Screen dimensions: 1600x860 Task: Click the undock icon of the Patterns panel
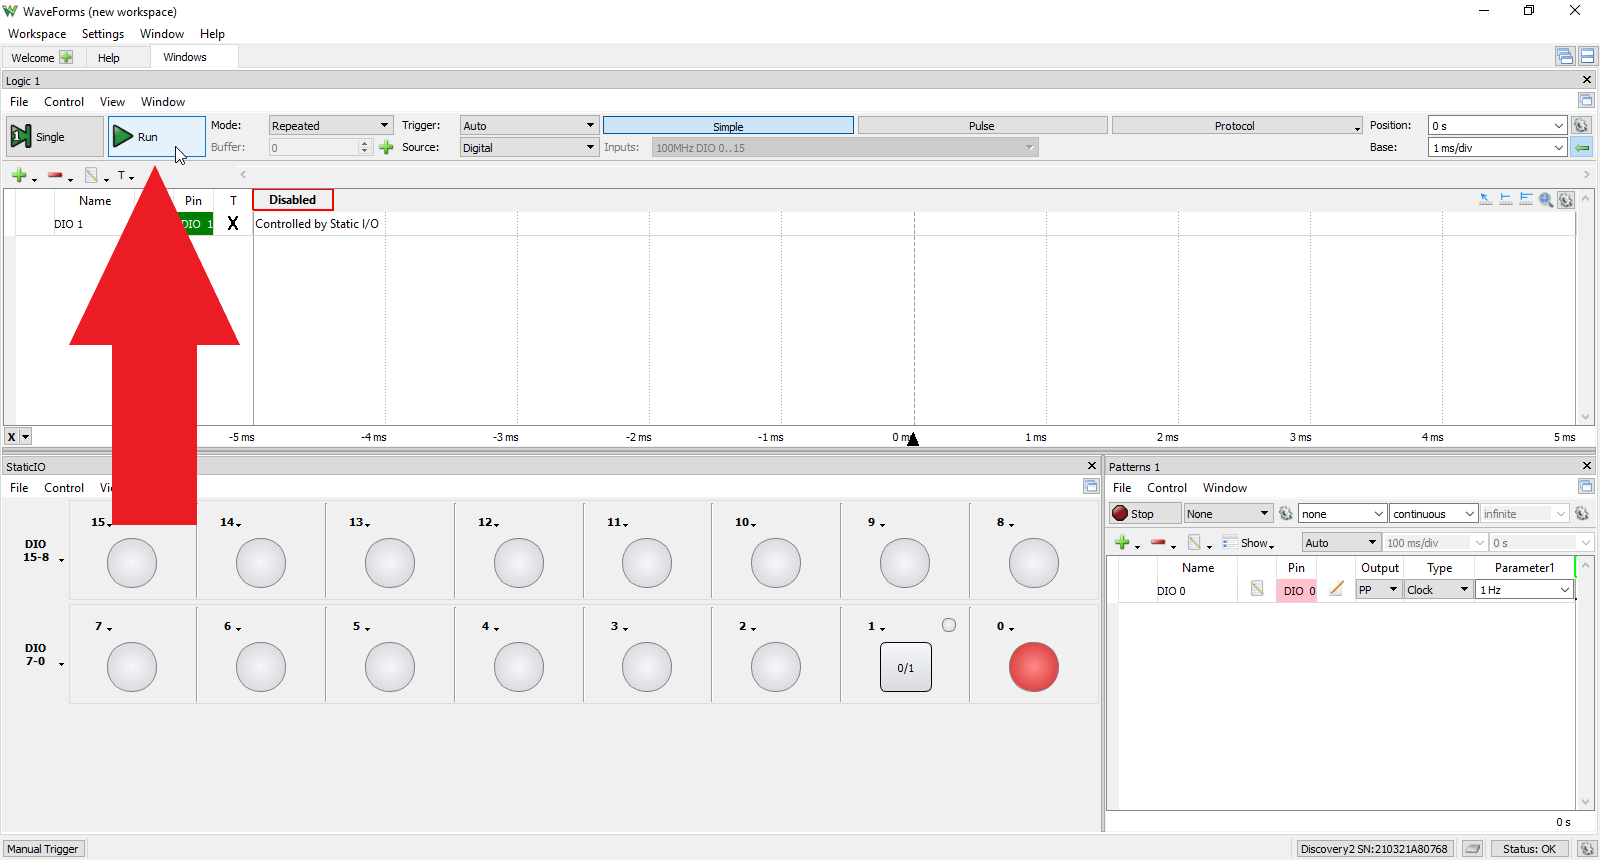pyautogui.click(x=1586, y=487)
